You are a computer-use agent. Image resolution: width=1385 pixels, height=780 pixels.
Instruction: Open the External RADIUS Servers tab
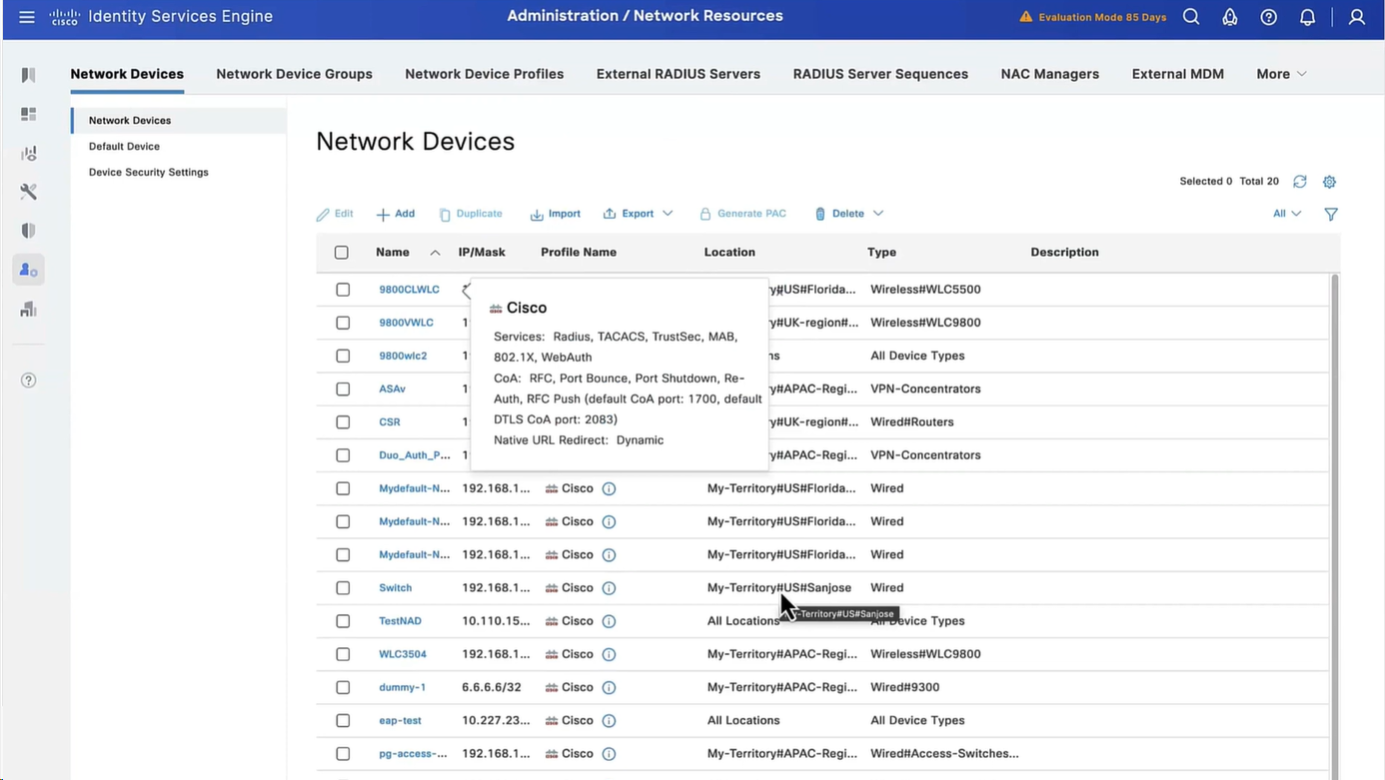click(x=678, y=74)
